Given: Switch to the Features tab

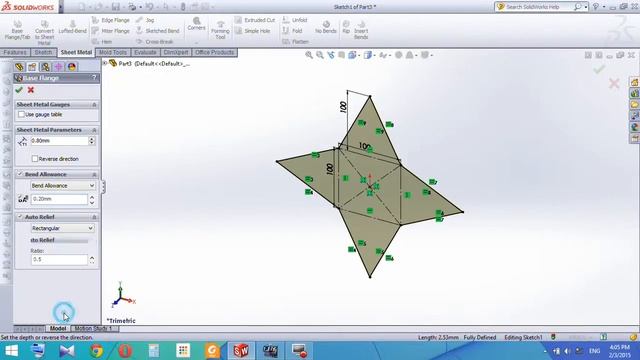Looking at the screenshot, I should 15,52.
